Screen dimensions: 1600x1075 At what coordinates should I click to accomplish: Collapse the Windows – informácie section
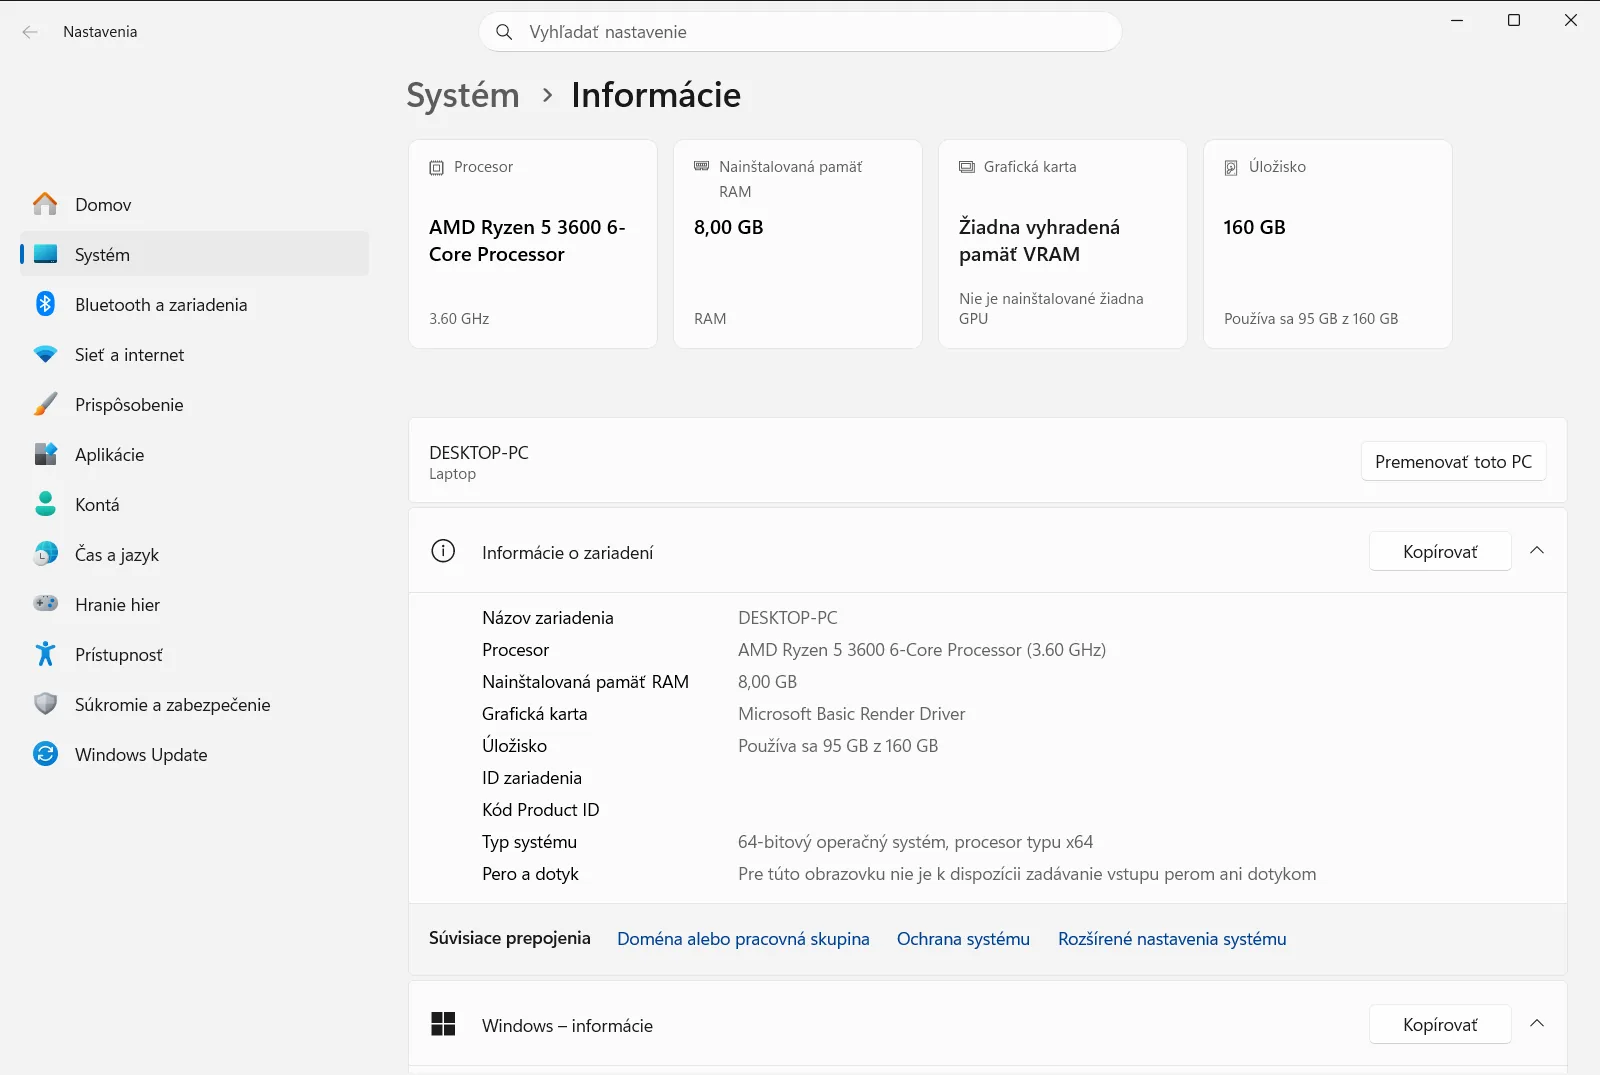(x=1537, y=1024)
